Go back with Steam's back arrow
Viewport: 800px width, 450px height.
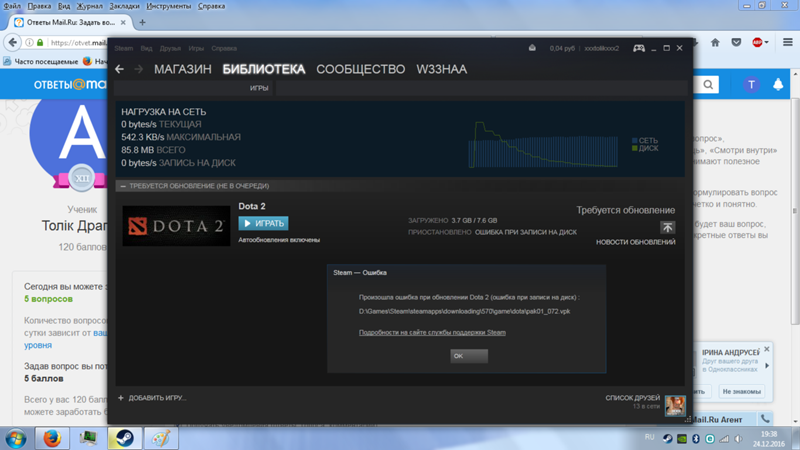click(x=119, y=69)
